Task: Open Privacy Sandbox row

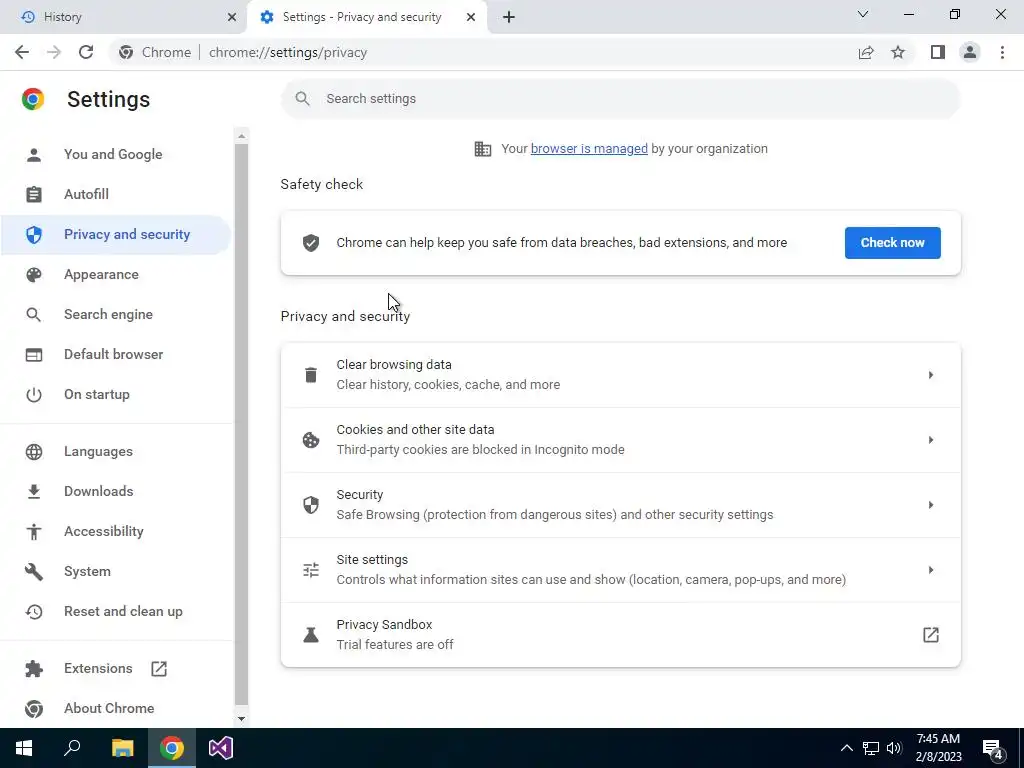Action: pos(620,635)
